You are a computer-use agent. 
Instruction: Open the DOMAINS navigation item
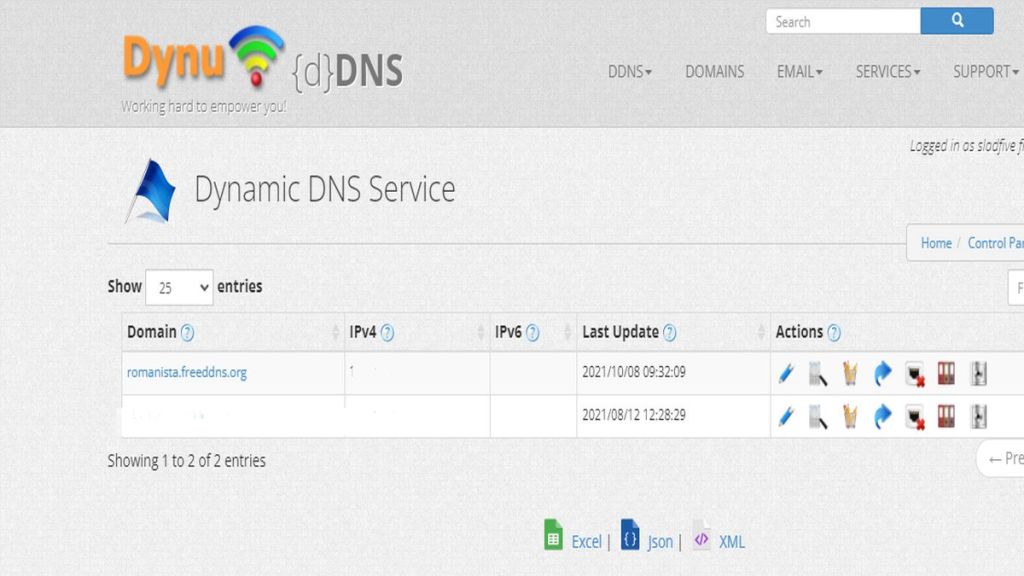[x=714, y=71]
